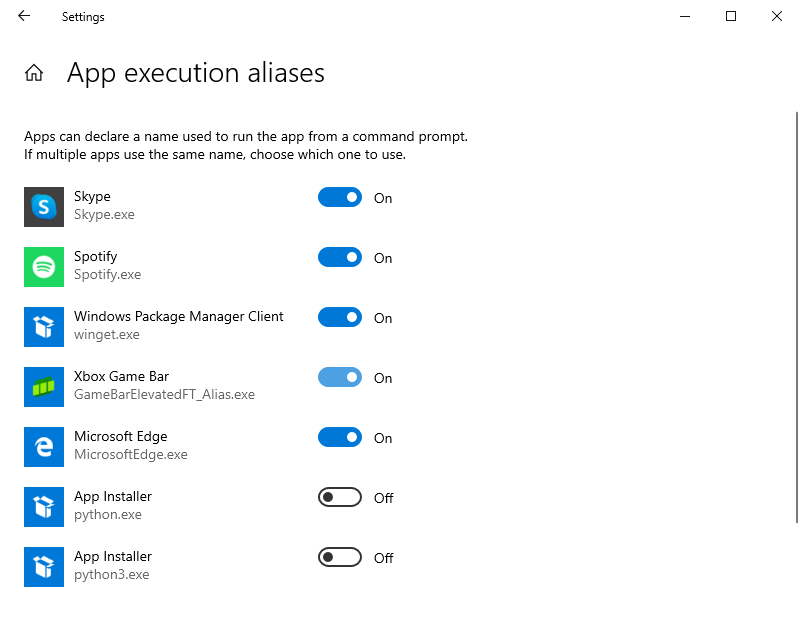Viewport: 800px width, 632px height.
Task: Disable the Spotify.exe alias switch
Action: (x=340, y=258)
